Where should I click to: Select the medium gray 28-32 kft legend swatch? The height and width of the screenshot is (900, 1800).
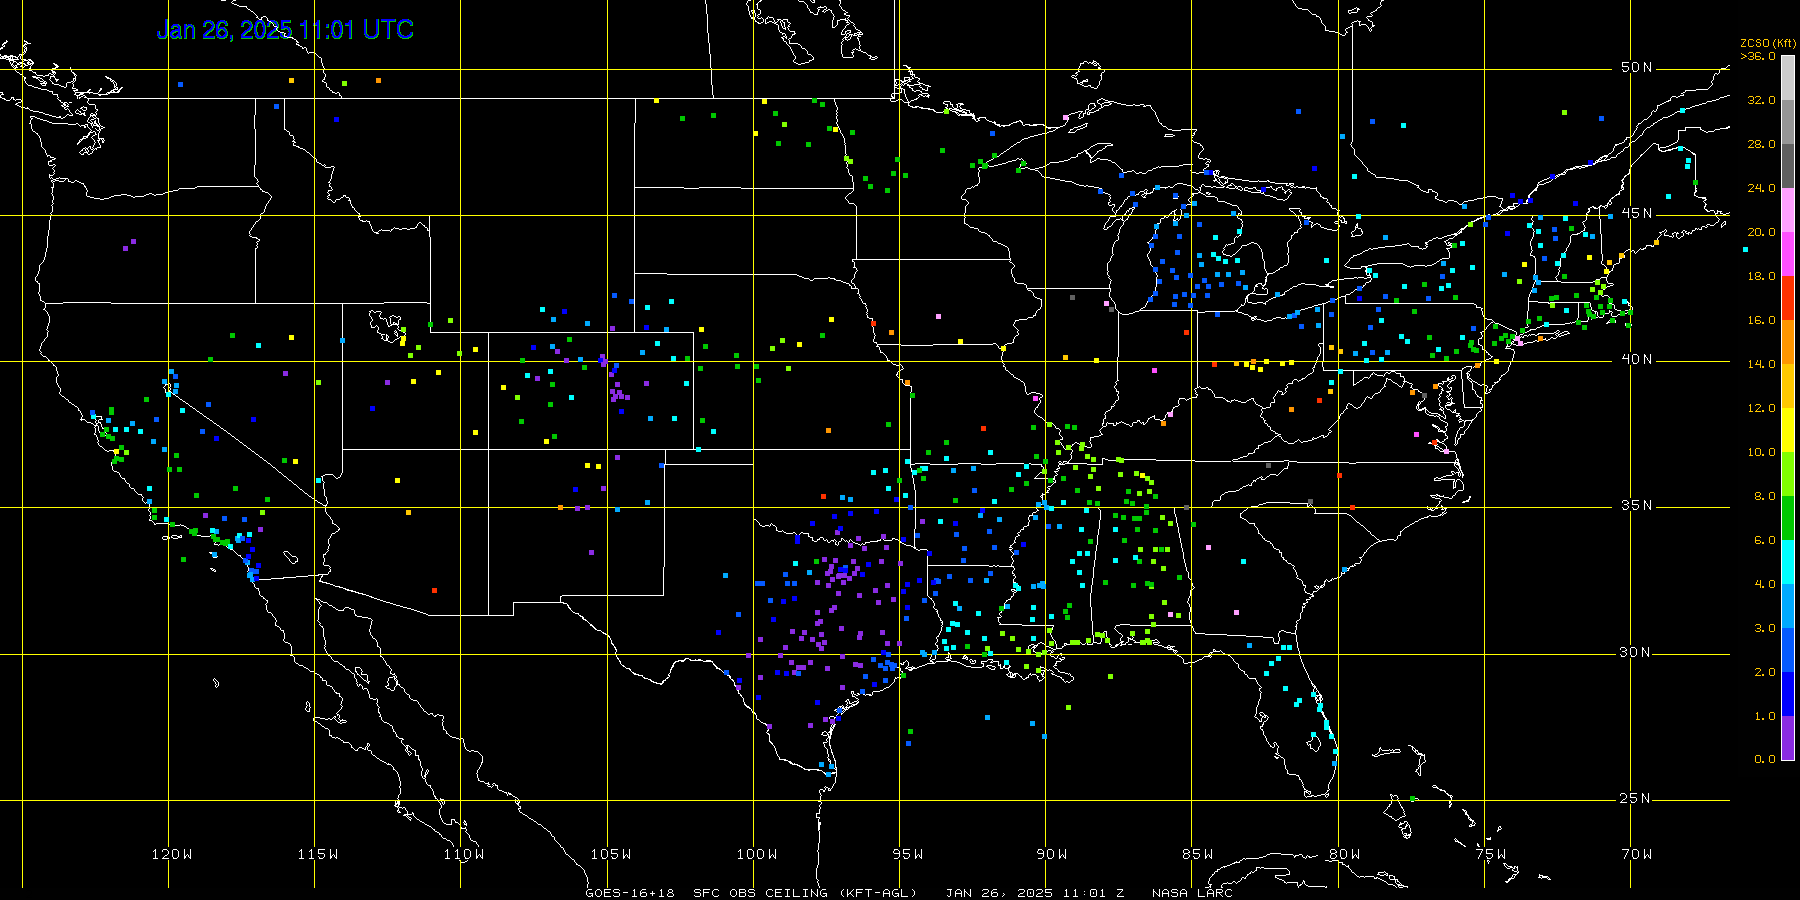tap(1788, 122)
